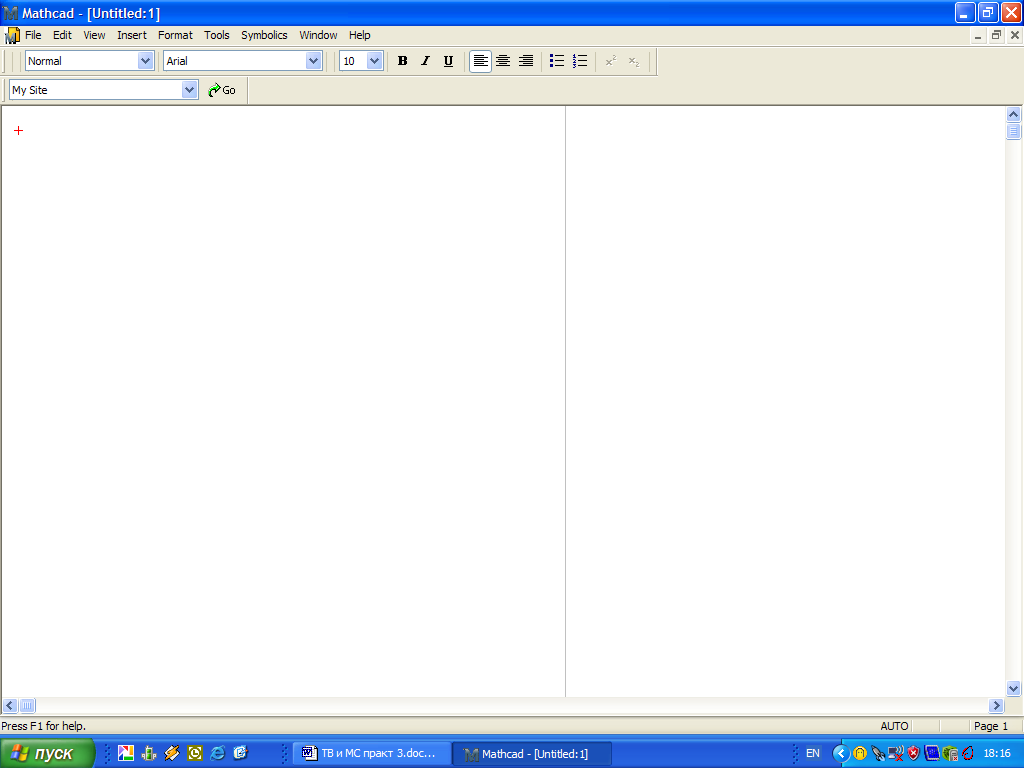This screenshot has height=768, width=1024.
Task: Expand the My Site address dropdown
Action: 189,89
